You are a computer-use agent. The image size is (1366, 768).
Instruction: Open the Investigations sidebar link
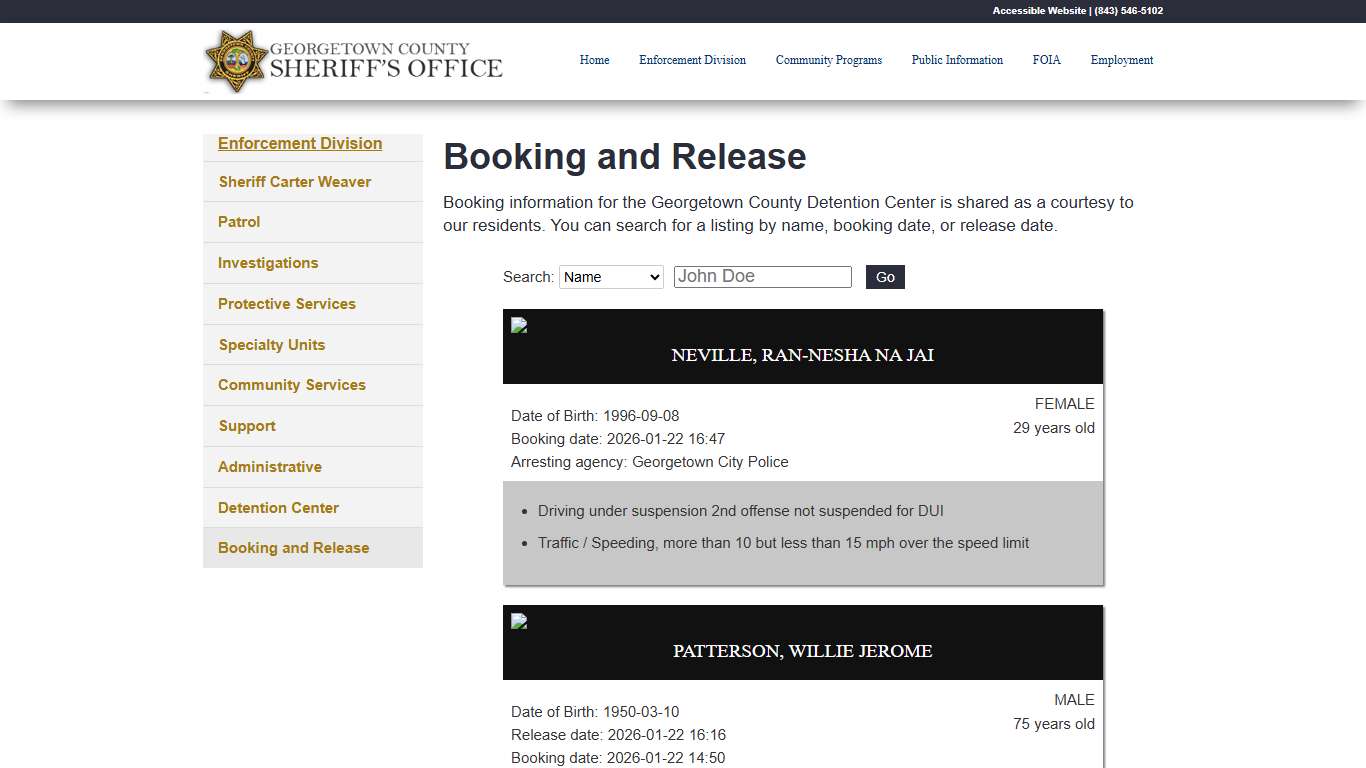click(x=267, y=263)
